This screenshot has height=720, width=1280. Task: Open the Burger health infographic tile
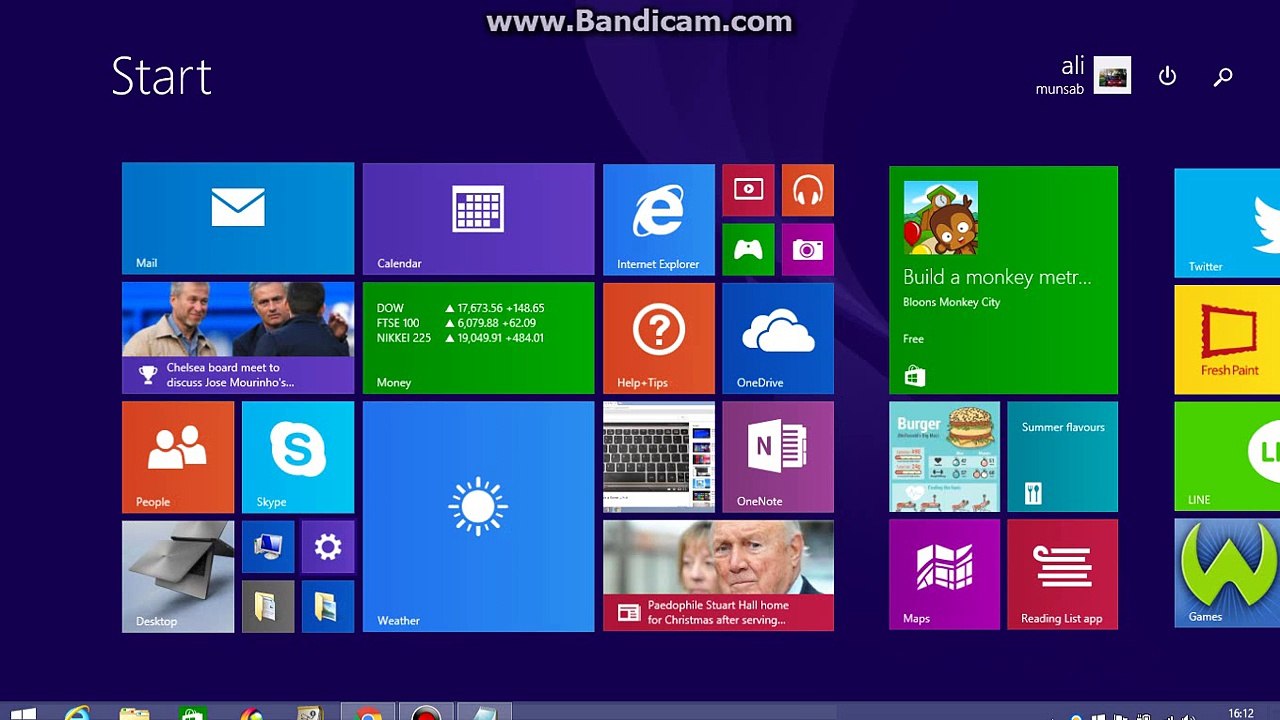pyautogui.click(x=944, y=457)
